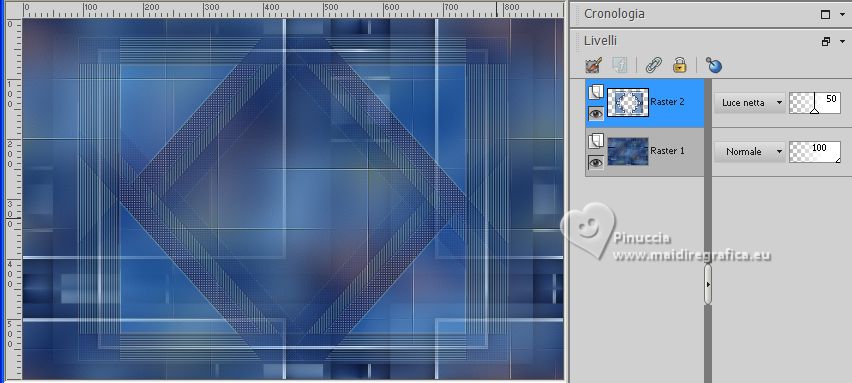
Task: Click the Raster 1 layer thumbnail
Action: point(628,151)
